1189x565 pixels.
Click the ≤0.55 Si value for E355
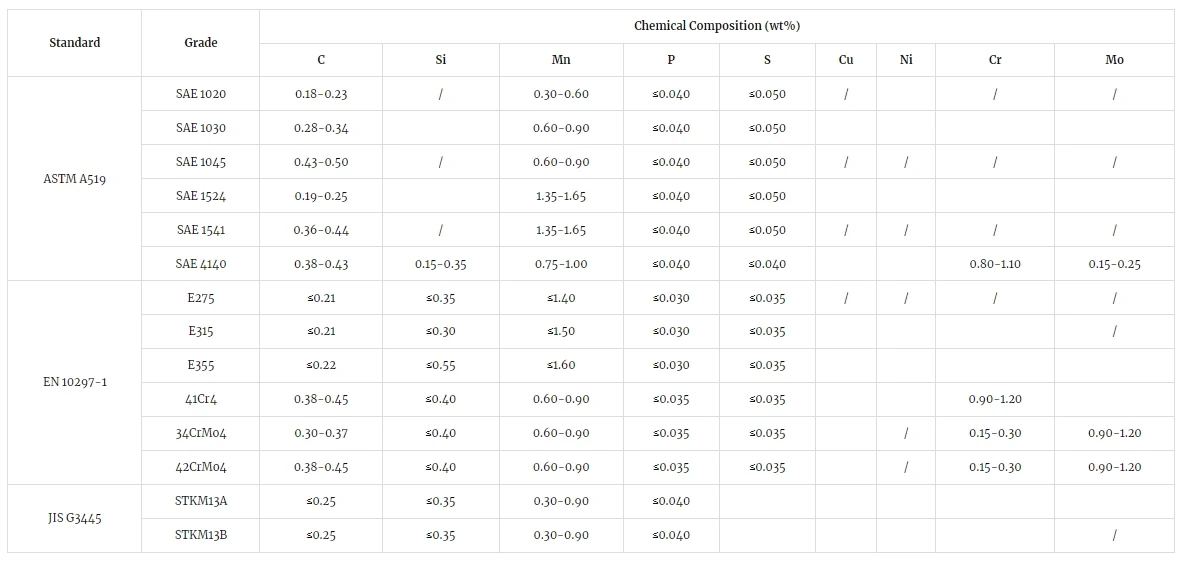click(x=441, y=366)
